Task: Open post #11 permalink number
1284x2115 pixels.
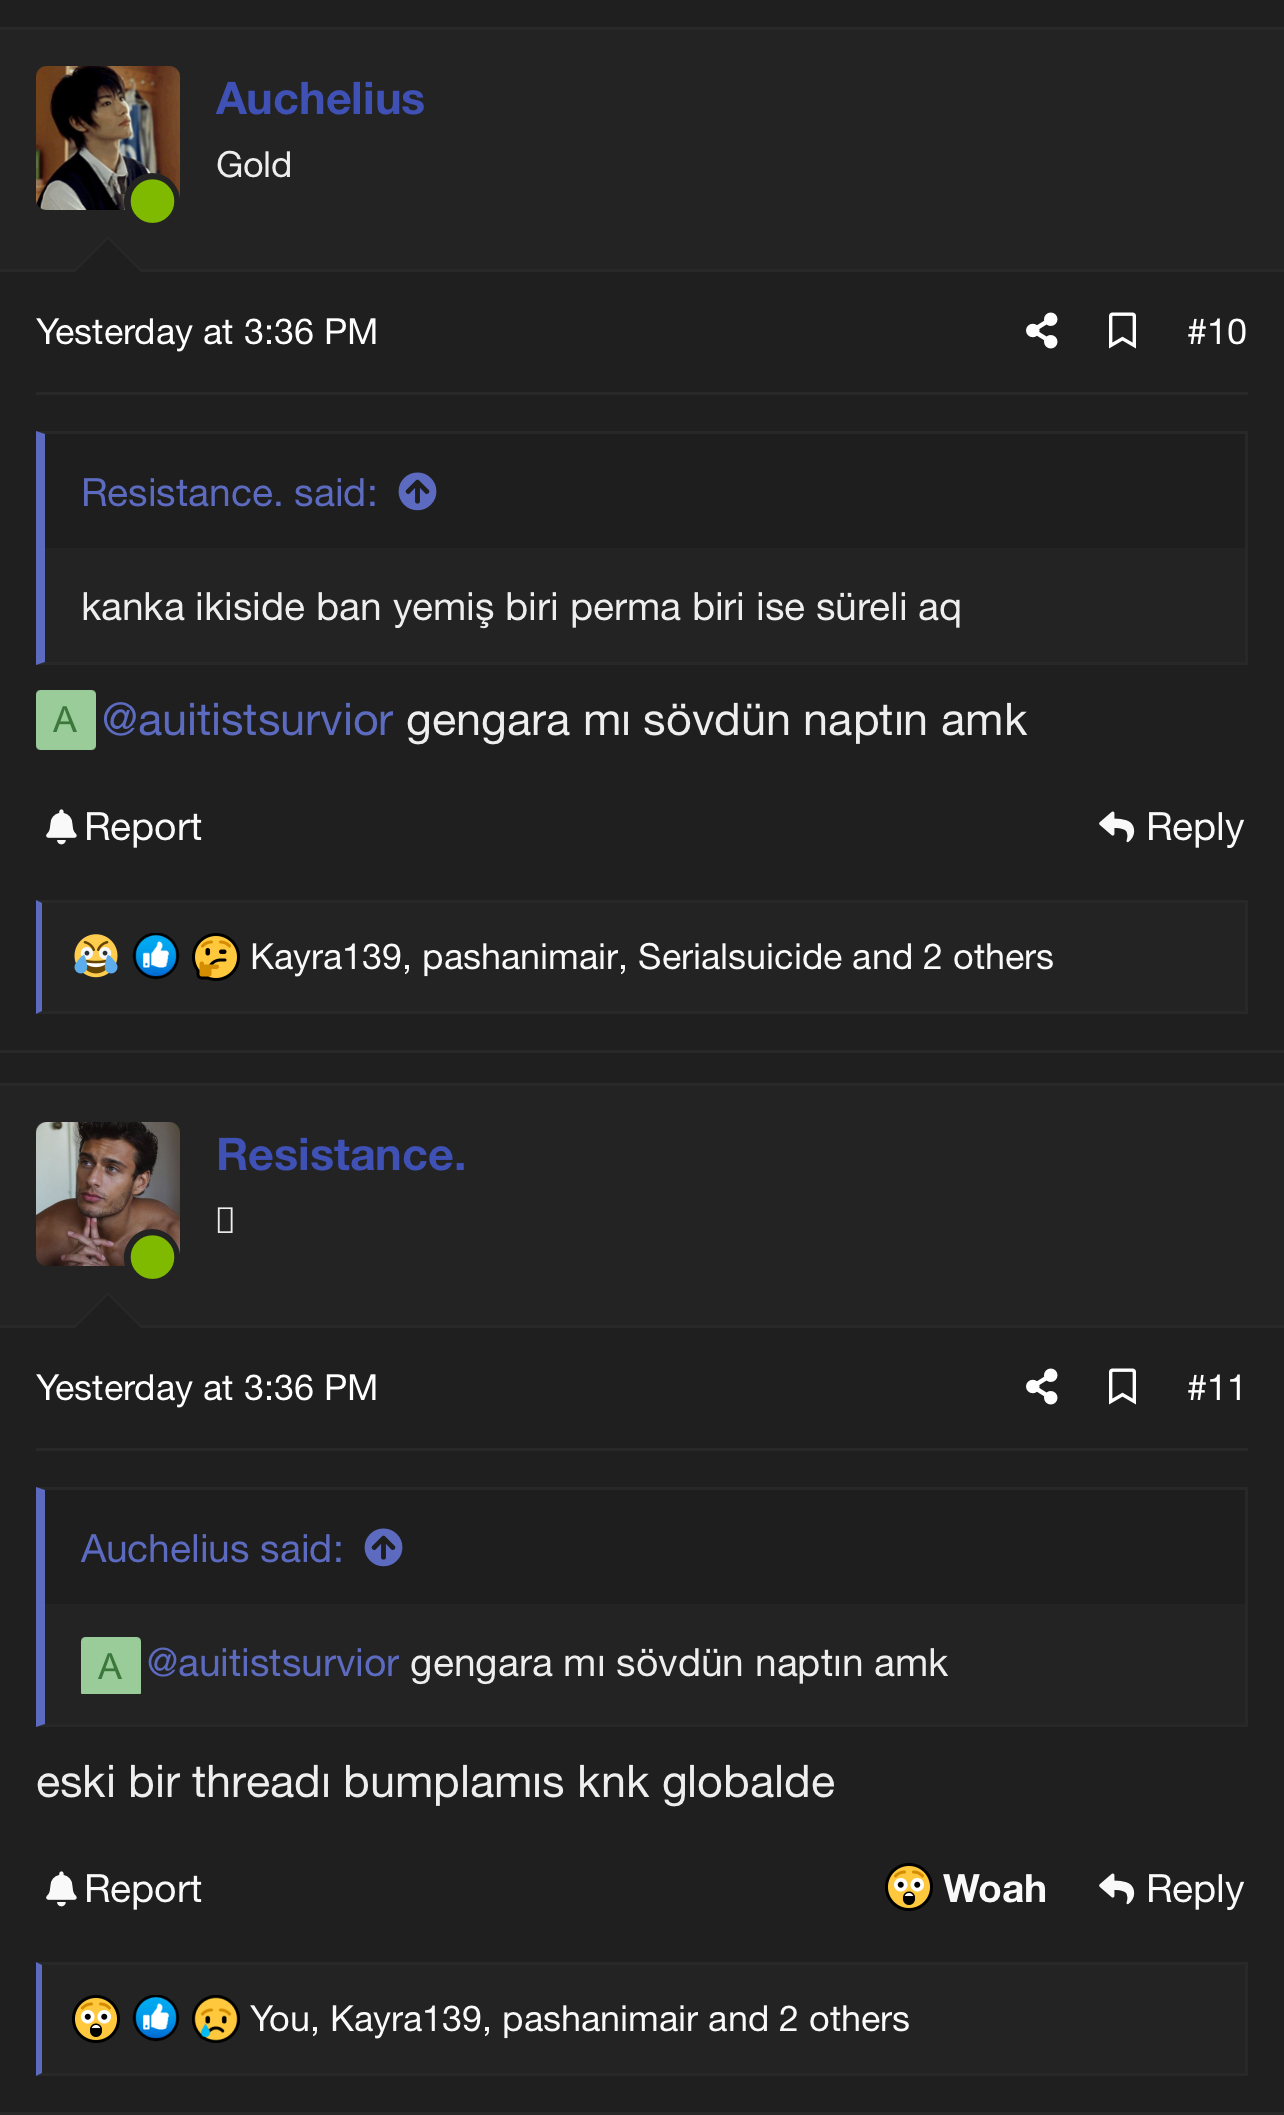Action: point(1216,1387)
